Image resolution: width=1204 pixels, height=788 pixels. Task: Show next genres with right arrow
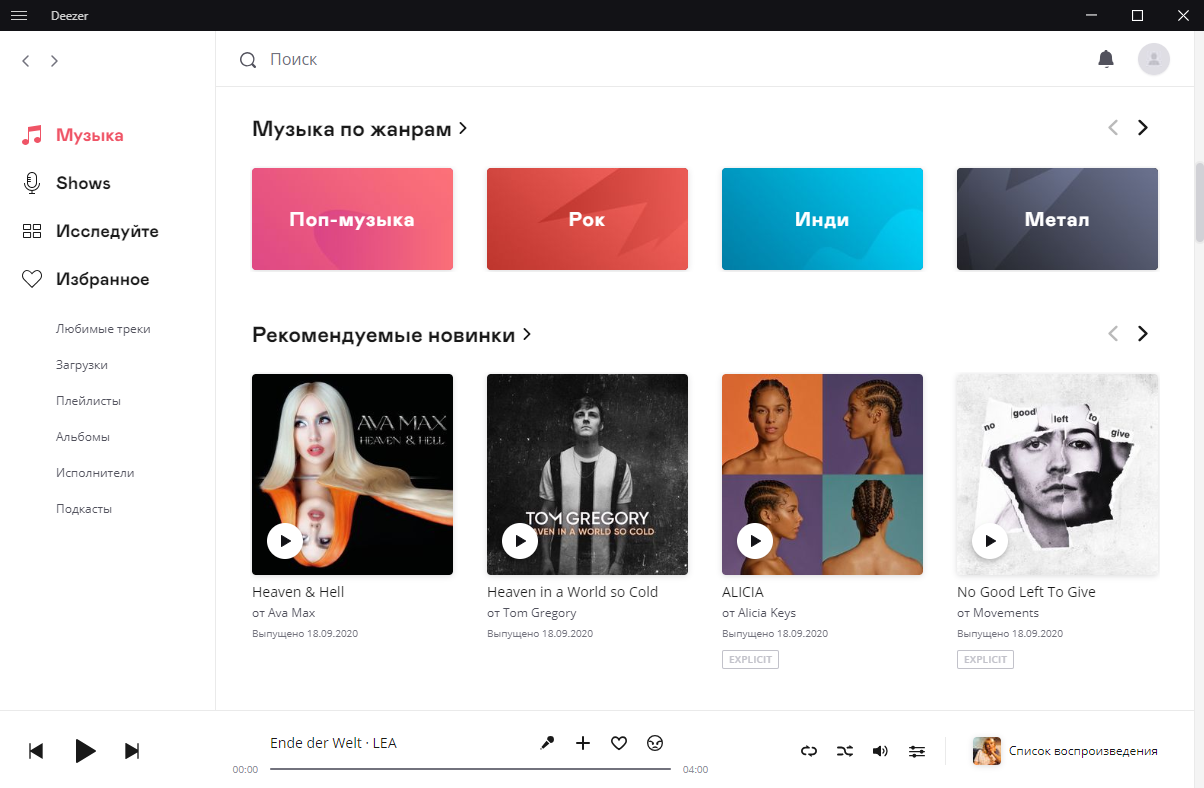pyautogui.click(x=1143, y=128)
